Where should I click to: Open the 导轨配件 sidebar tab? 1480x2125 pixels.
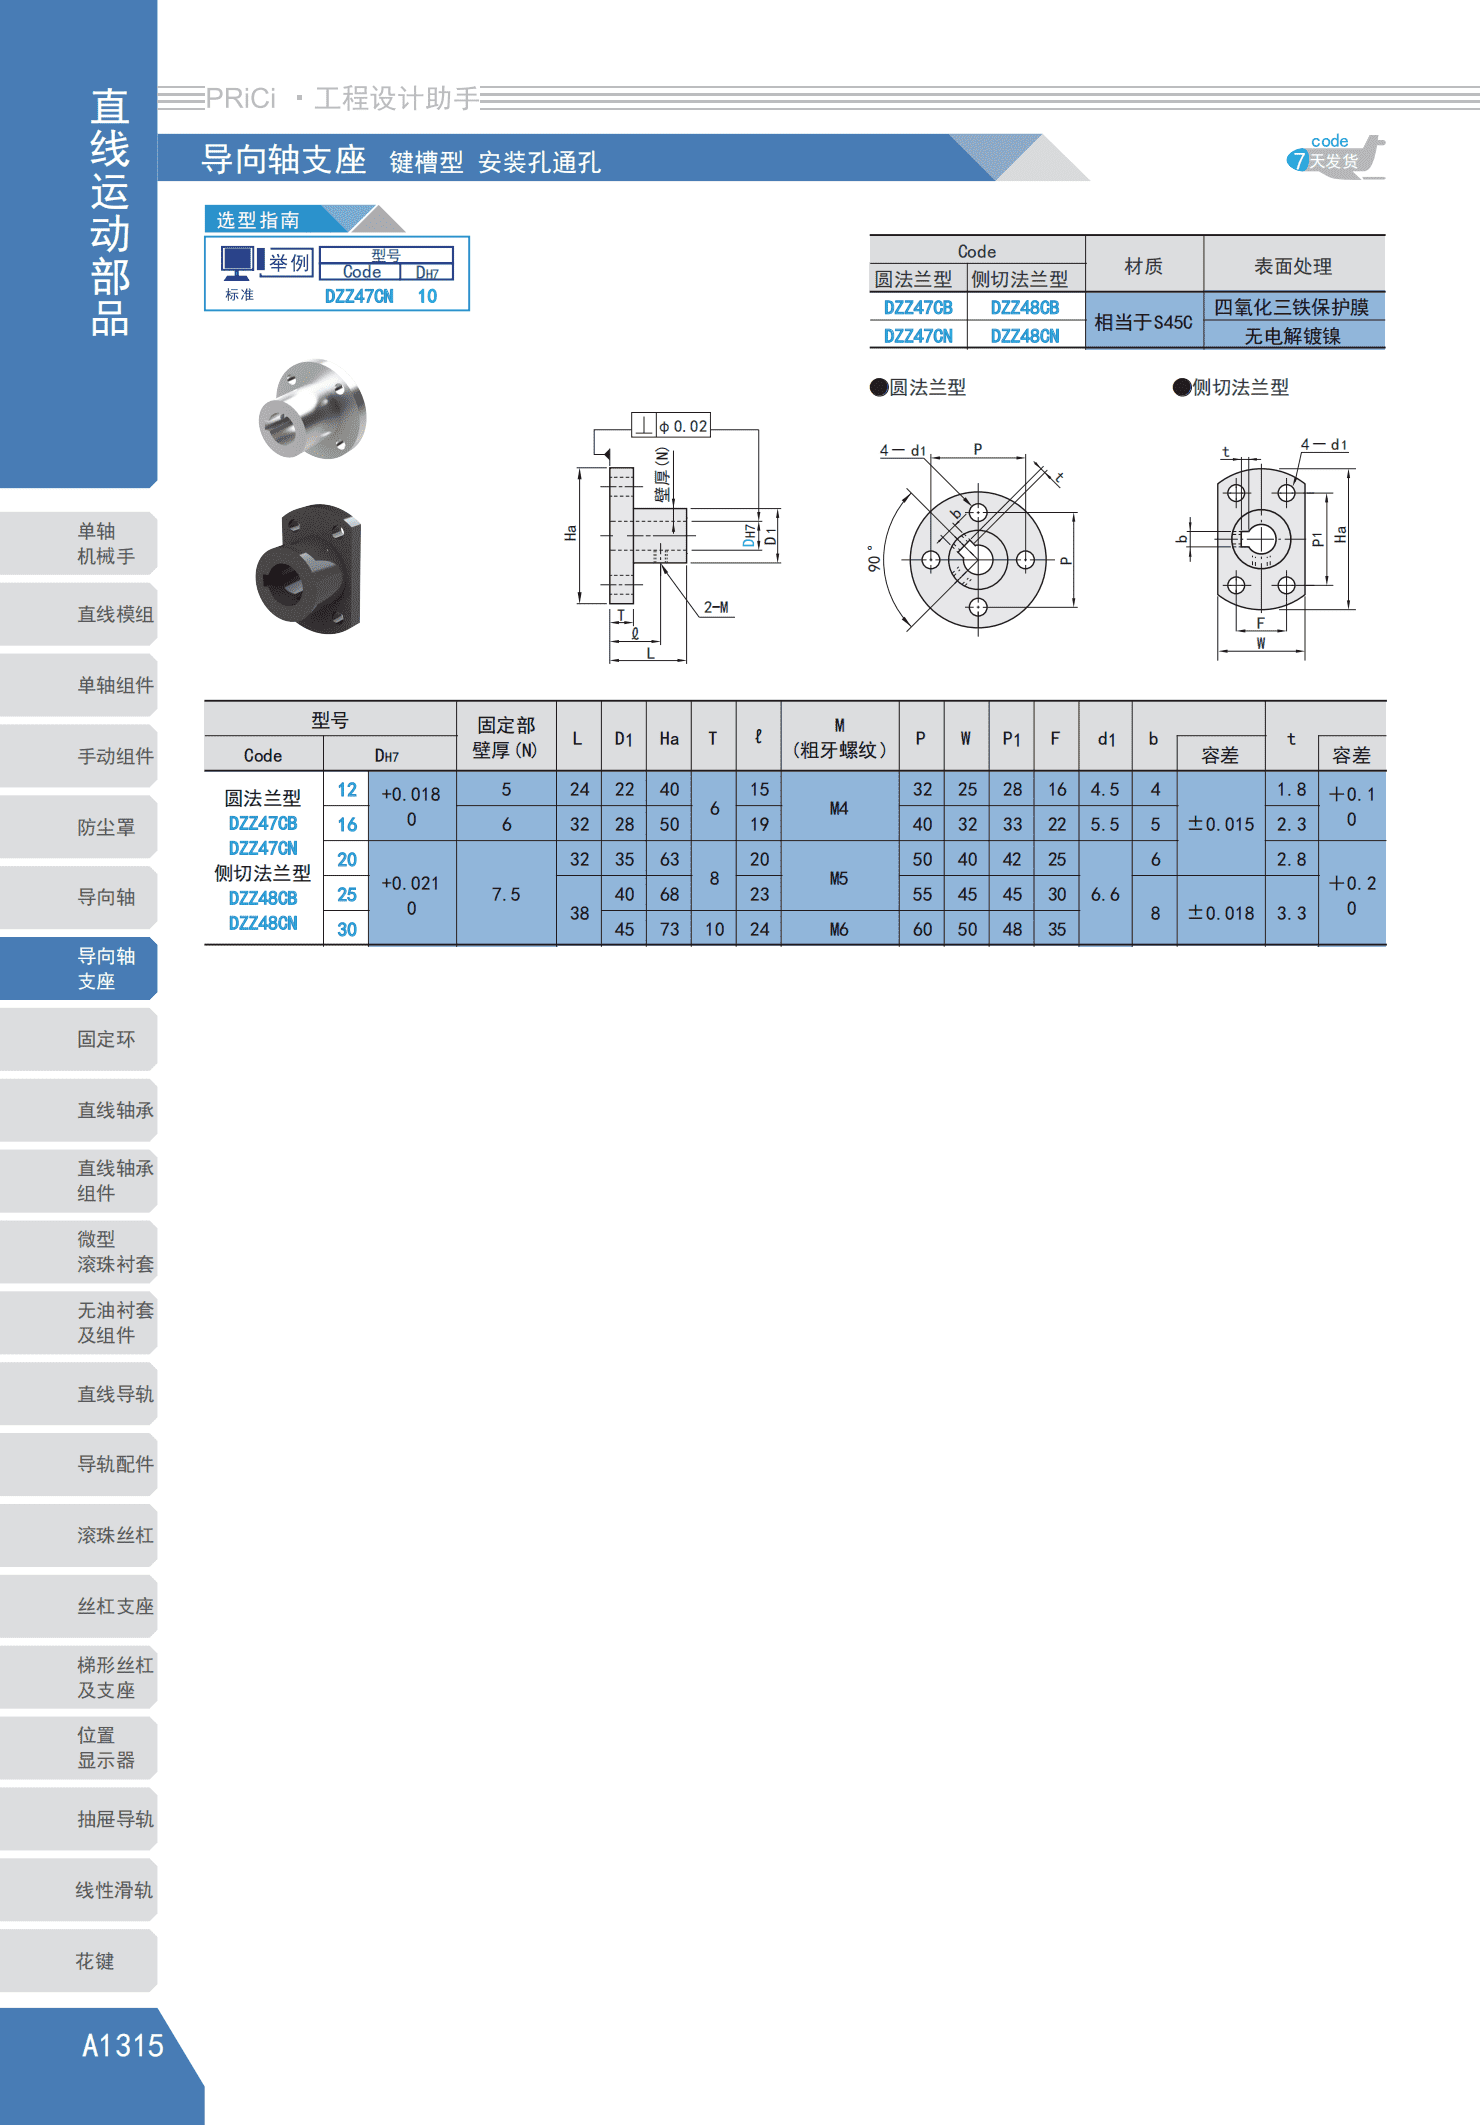[x=79, y=1464]
